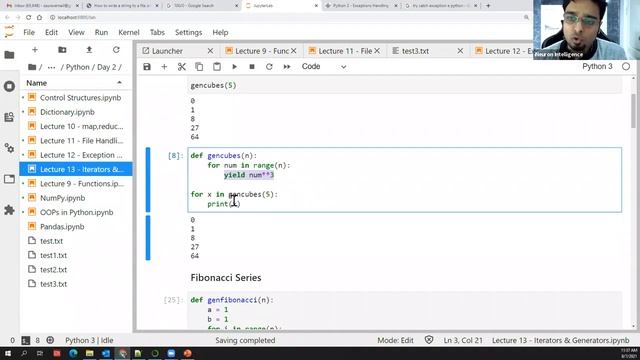Open the File Browser sidebar tab
Viewport: 640px width, 360px height.
9,55
